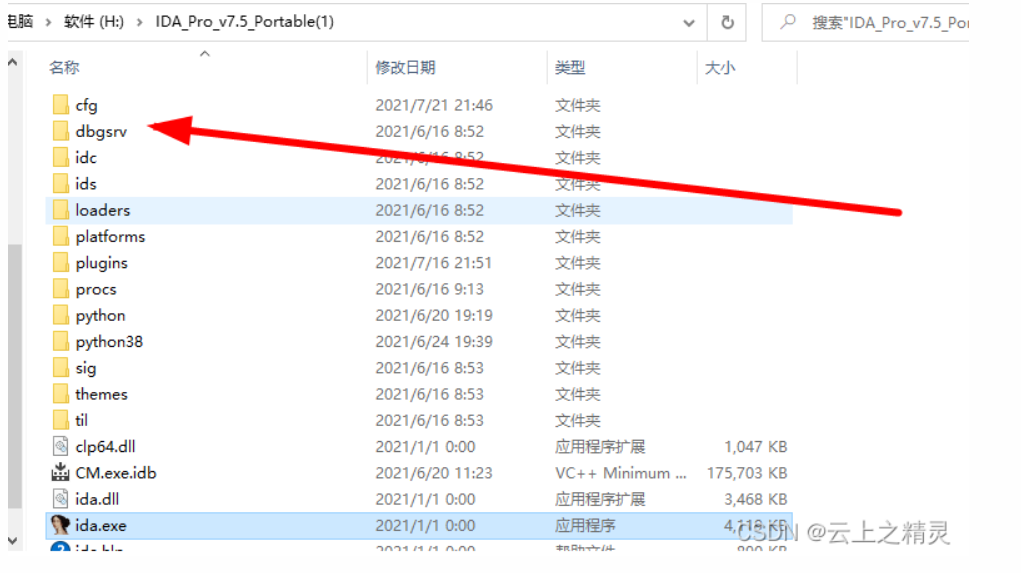Image resolution: width=1021 pixels, height=573 pixels.
Task: Select the python folder icon
Action: tap(61, 315)
